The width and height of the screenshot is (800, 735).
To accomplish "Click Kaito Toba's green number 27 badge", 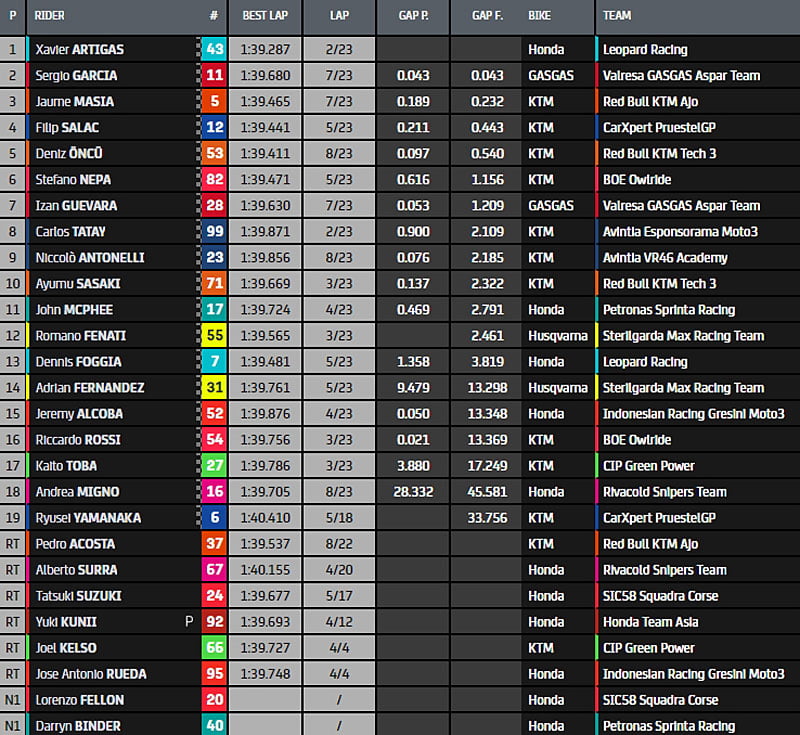I will tap(214, 466).
